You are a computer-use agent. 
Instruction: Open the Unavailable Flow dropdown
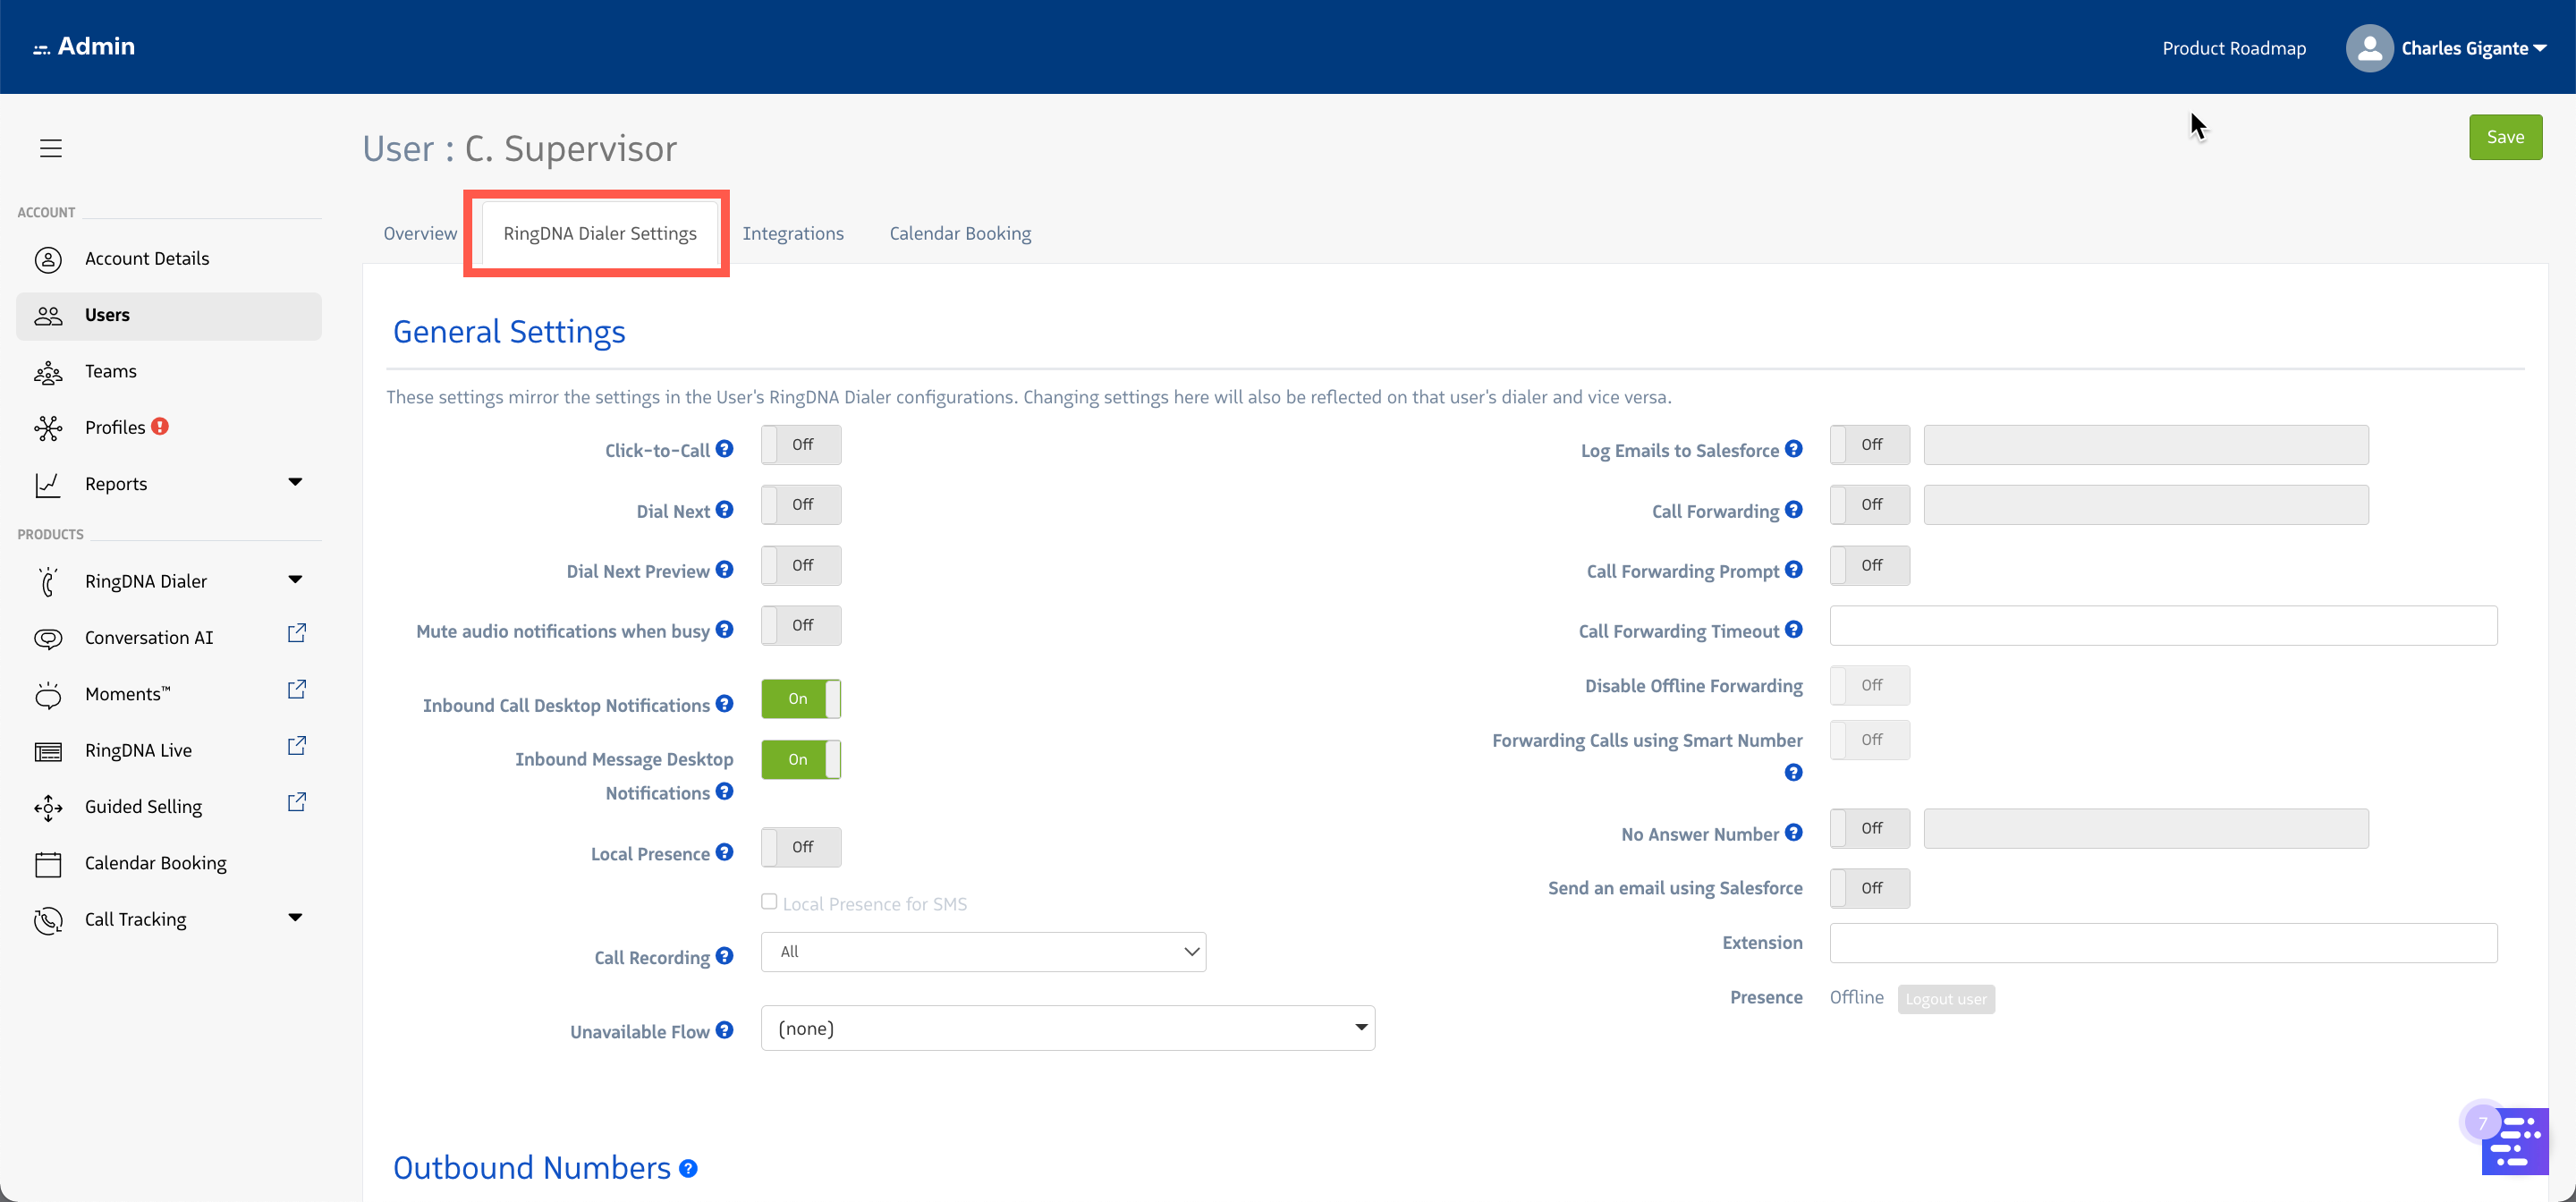pos(1067,1028)
